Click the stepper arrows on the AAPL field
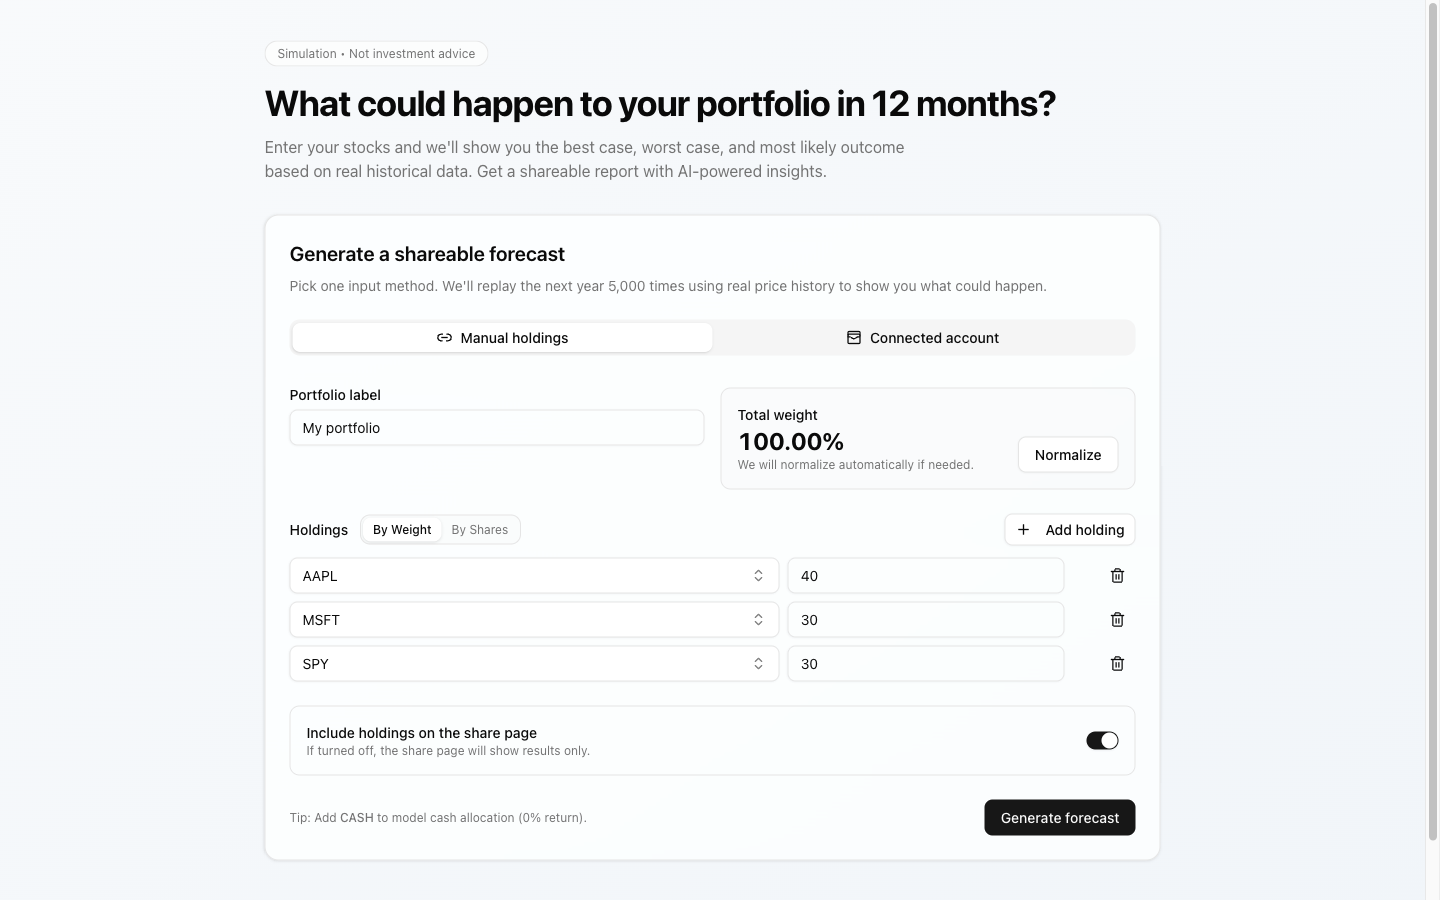The height and width of the screenshot is (900, 1440). [759, 576]
